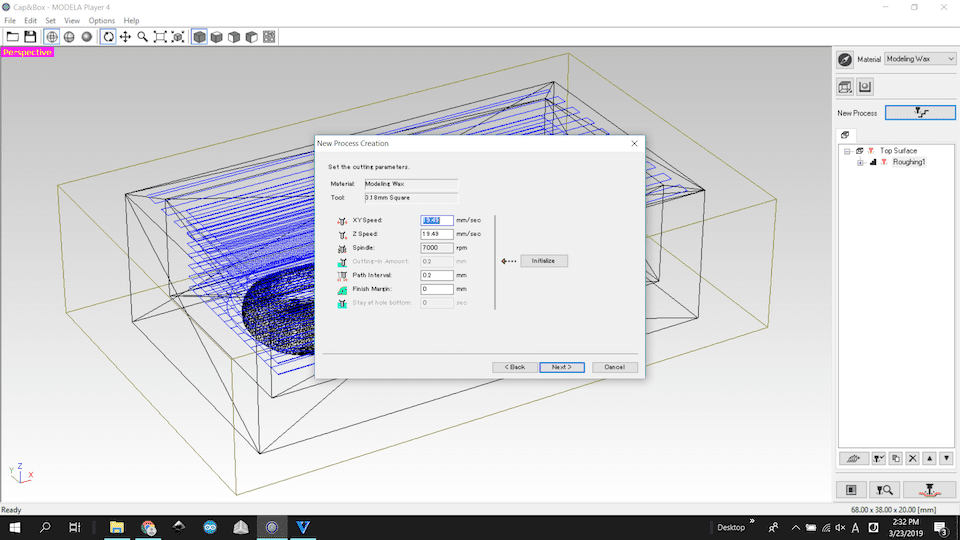Open the File menu
Screen dimensions: 960x540
[10, 20]
